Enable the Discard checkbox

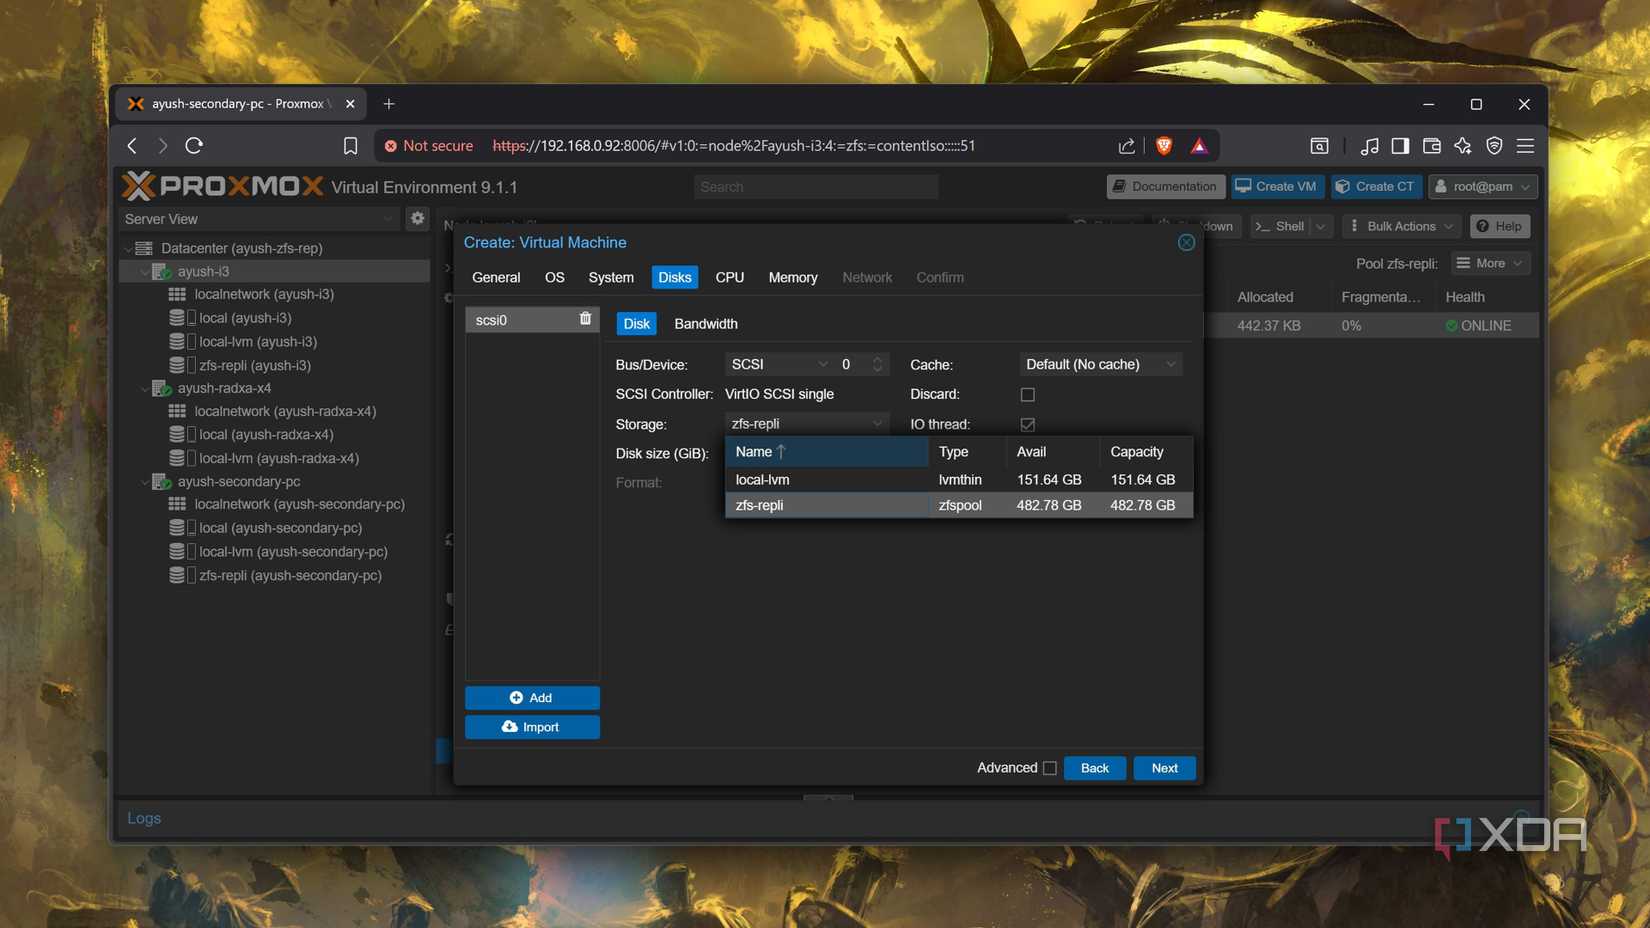(1027, 394)
